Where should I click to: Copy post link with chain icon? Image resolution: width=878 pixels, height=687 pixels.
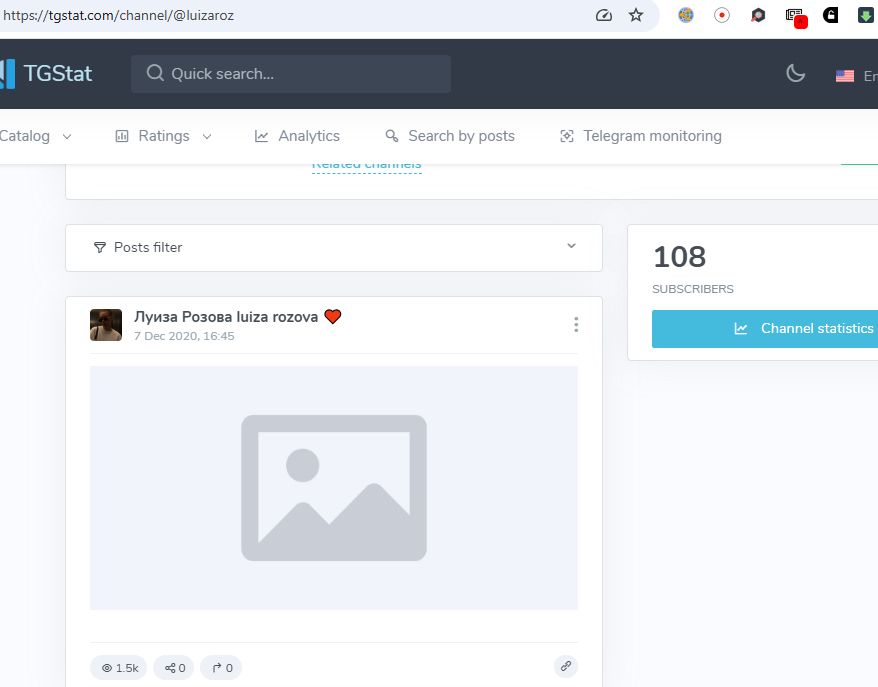pos(566,666)
